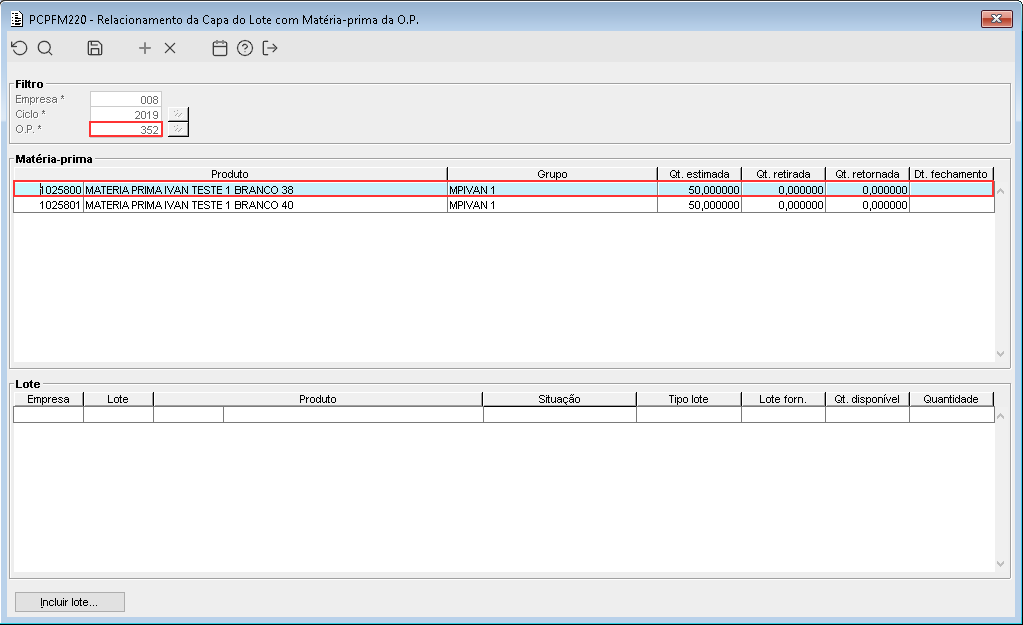Select MATERIA PRIMA IVAN TESTE 1 BRANCO 38

[266, 190]
